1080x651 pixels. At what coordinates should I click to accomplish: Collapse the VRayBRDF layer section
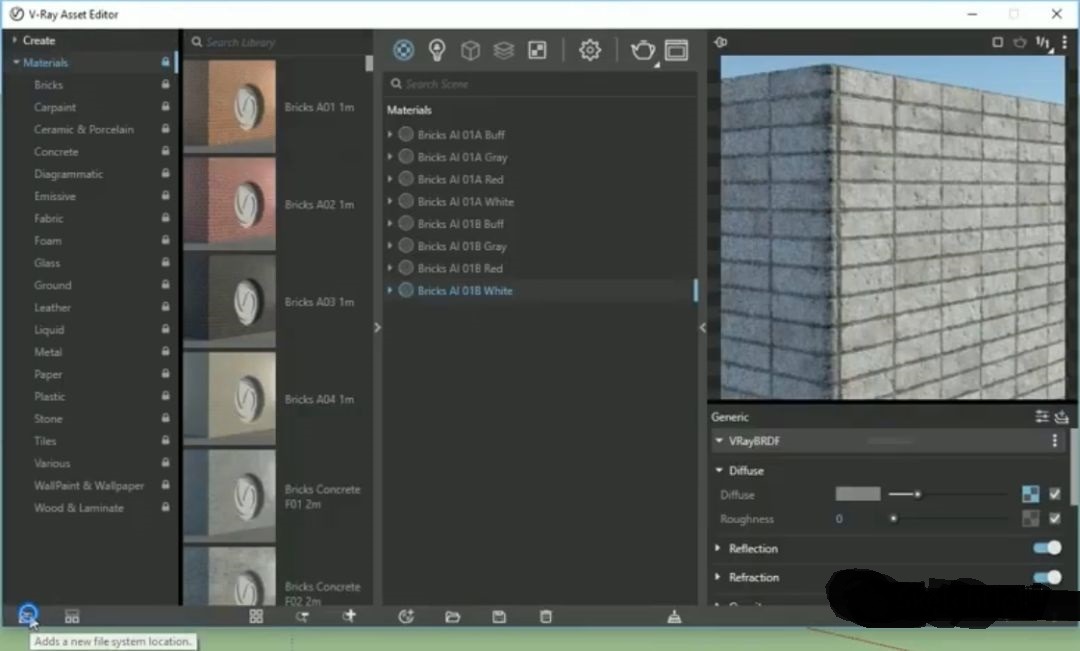click(x=719, y=441)
